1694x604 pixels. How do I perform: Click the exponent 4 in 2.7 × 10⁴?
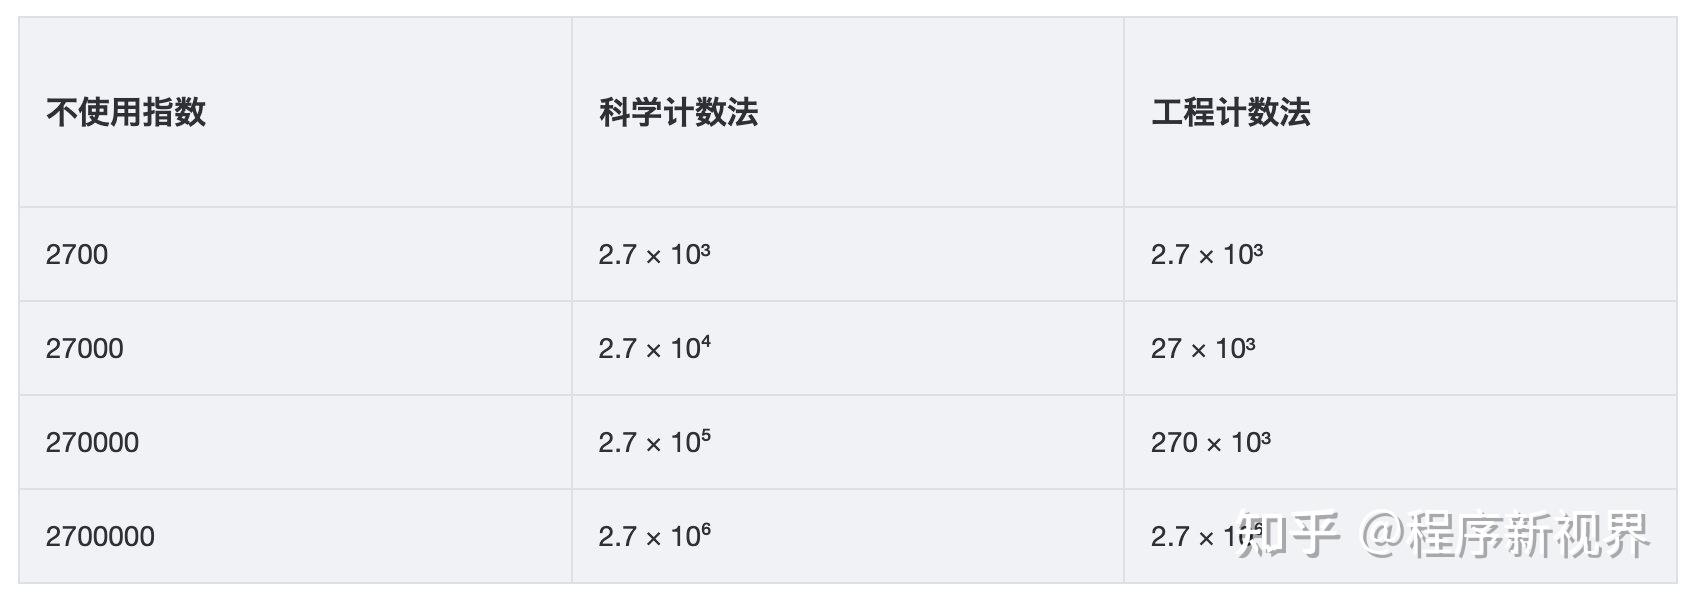point(706,341)
